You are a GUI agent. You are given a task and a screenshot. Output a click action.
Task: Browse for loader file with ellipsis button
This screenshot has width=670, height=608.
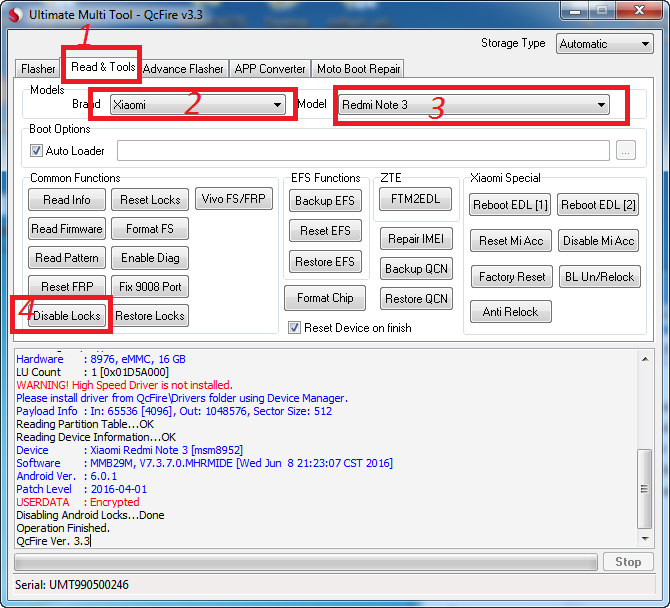pos(626,150)
